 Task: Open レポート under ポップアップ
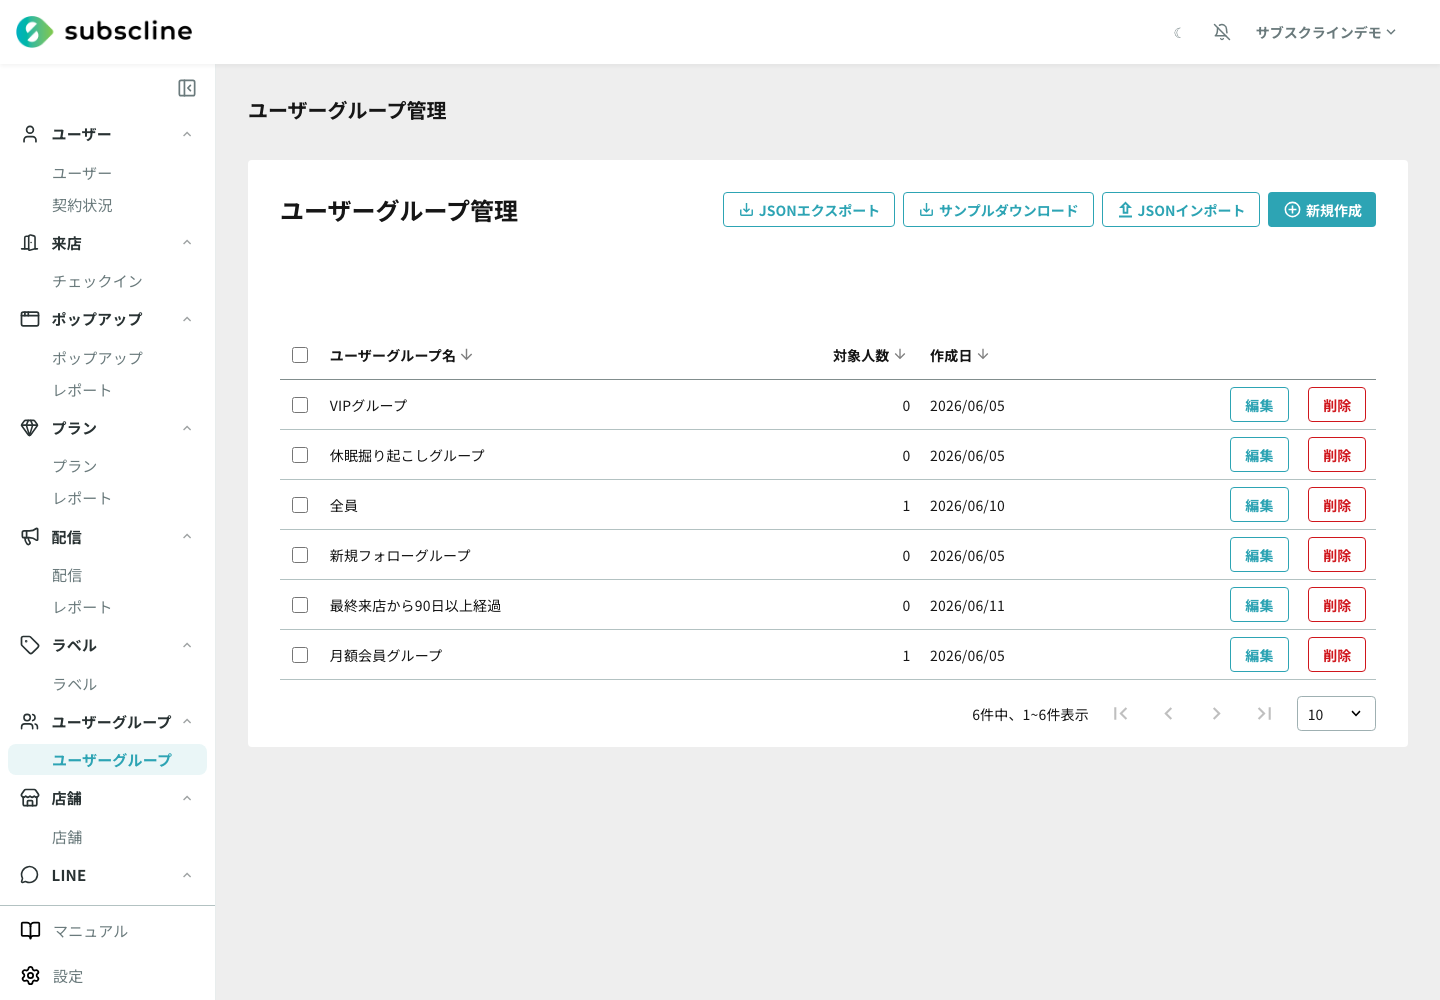pyautogui.click(x=82, y=390)
